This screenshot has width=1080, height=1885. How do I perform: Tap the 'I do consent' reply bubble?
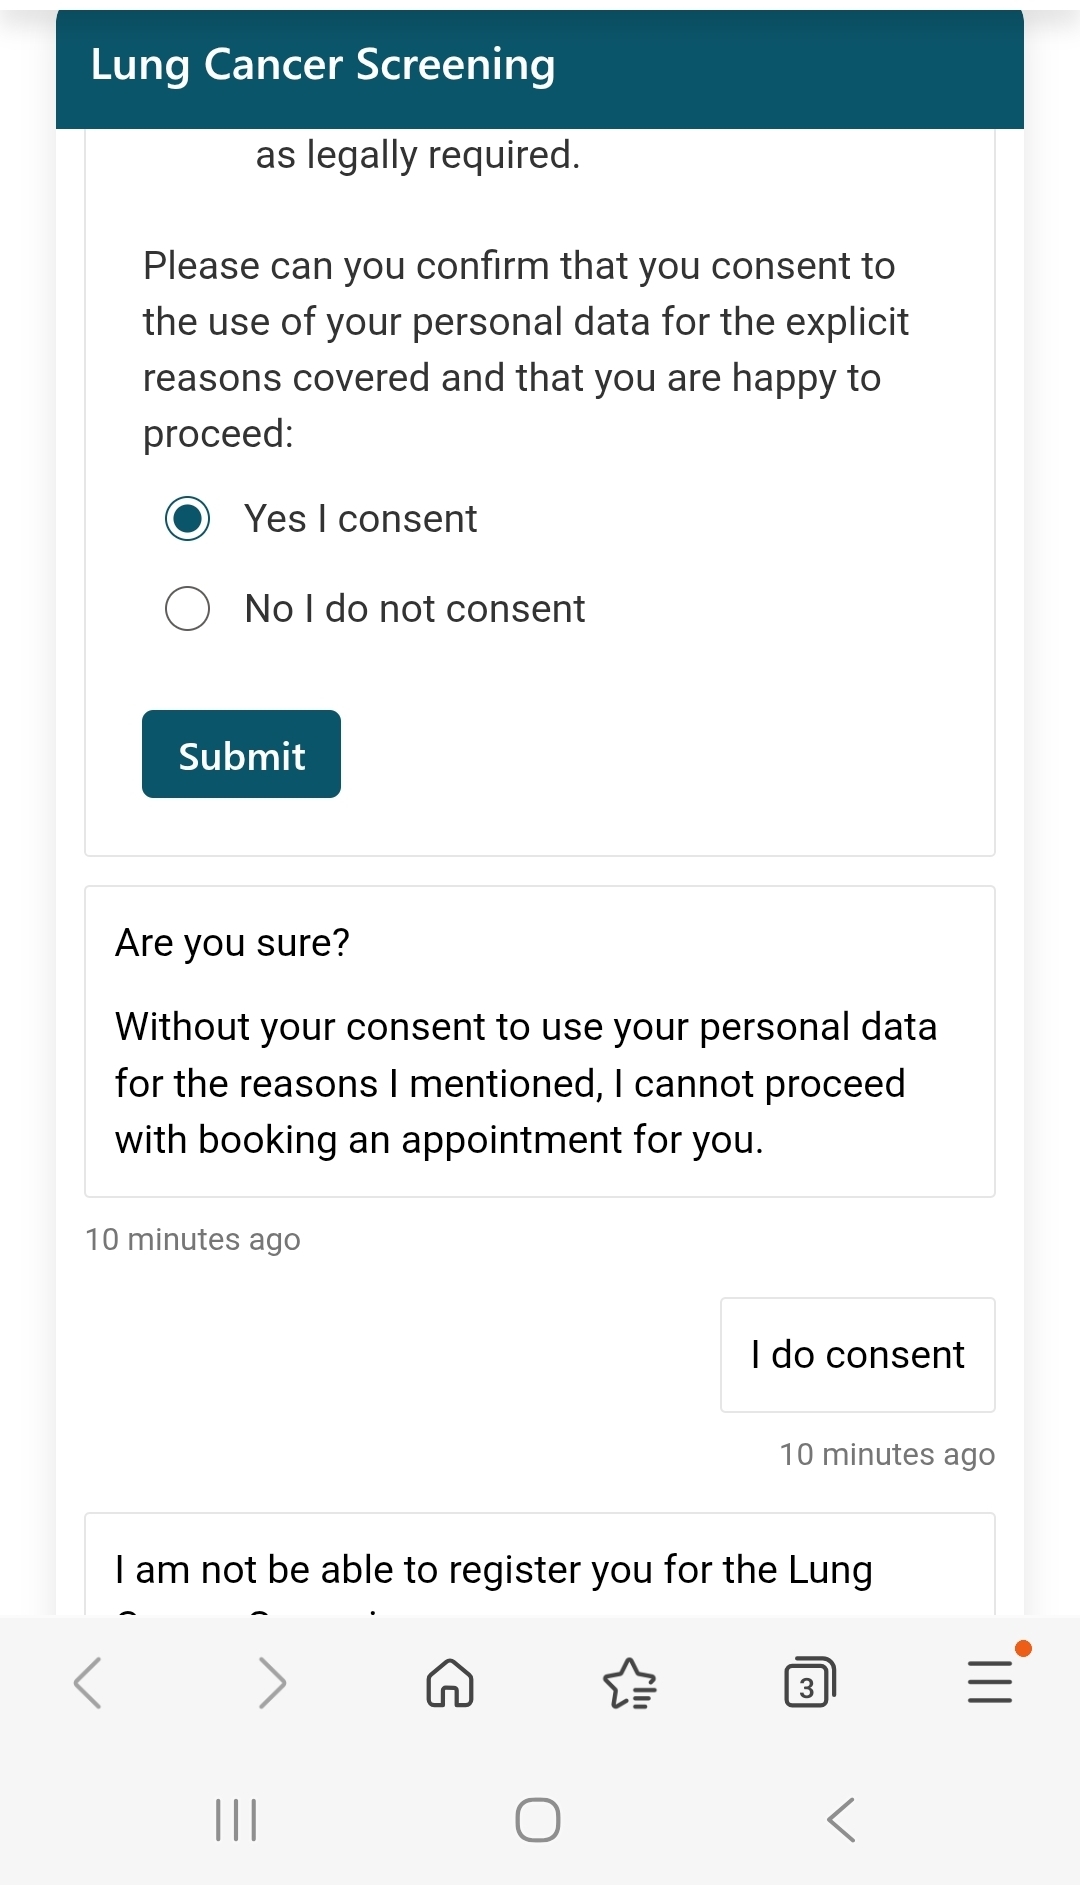857,1355
